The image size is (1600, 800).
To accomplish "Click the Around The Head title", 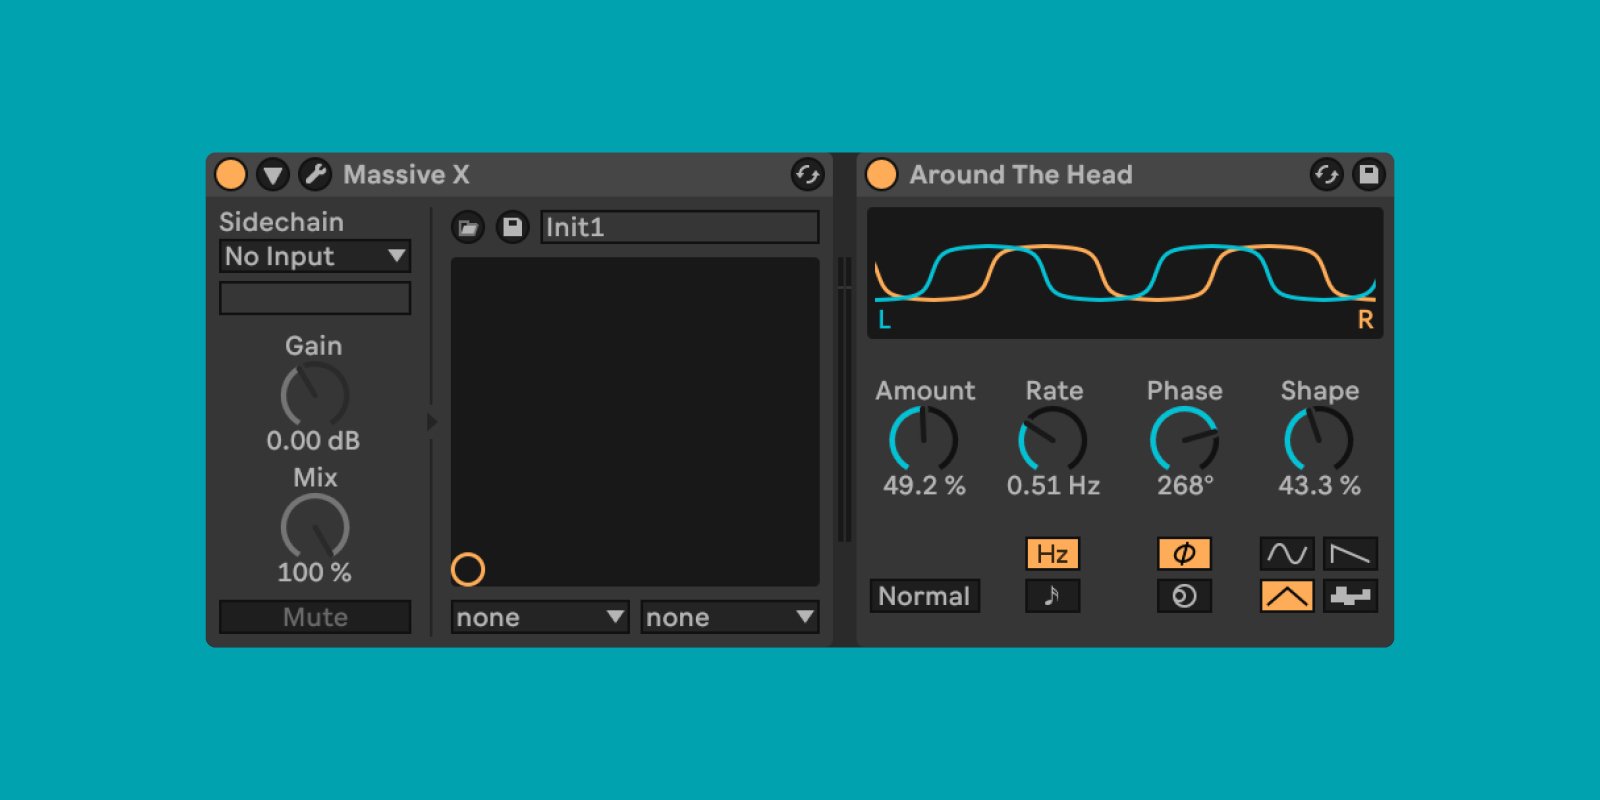I will 1021,175.
